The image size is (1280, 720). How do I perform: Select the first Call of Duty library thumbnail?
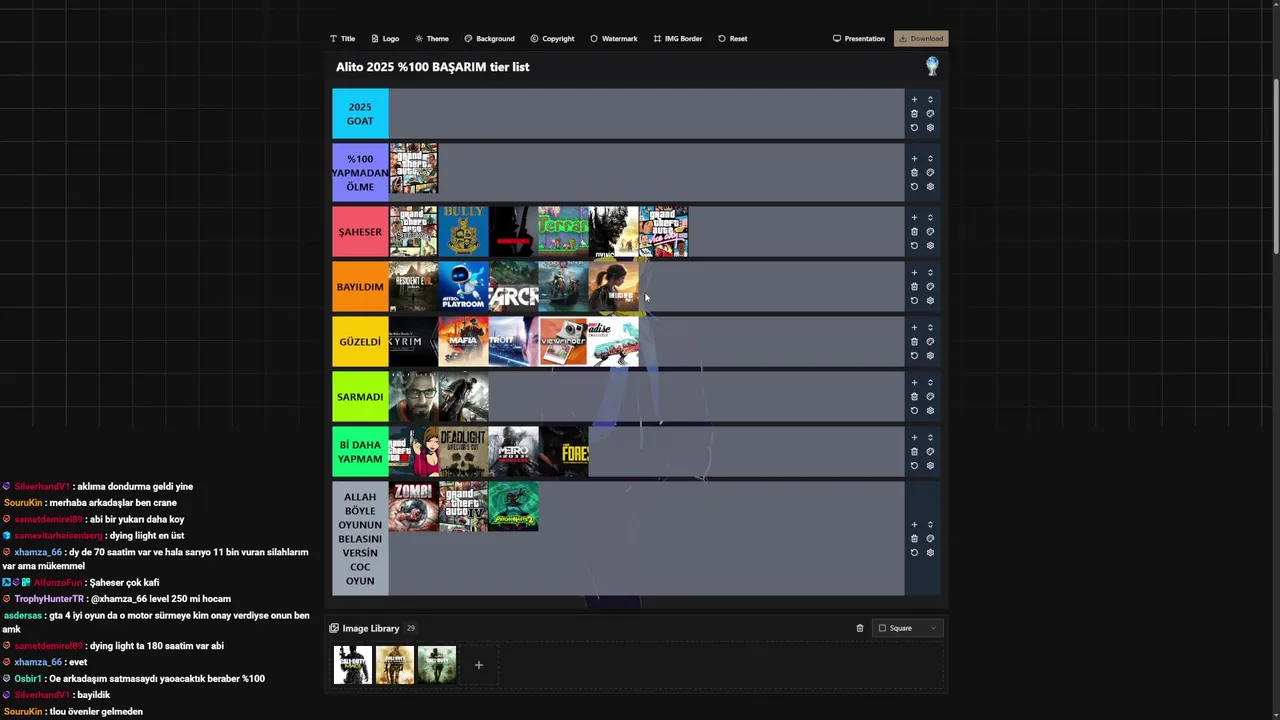coord(353,665)
